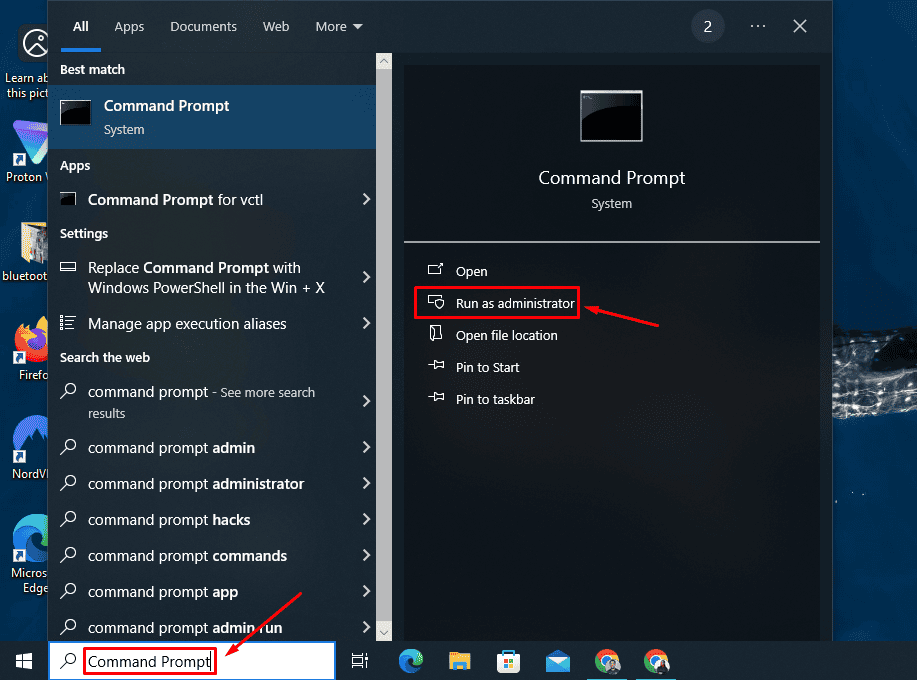Click the large Command Prompt preview icon
Viewport: 917px width, 680px height.
click(x=611, y=116)
